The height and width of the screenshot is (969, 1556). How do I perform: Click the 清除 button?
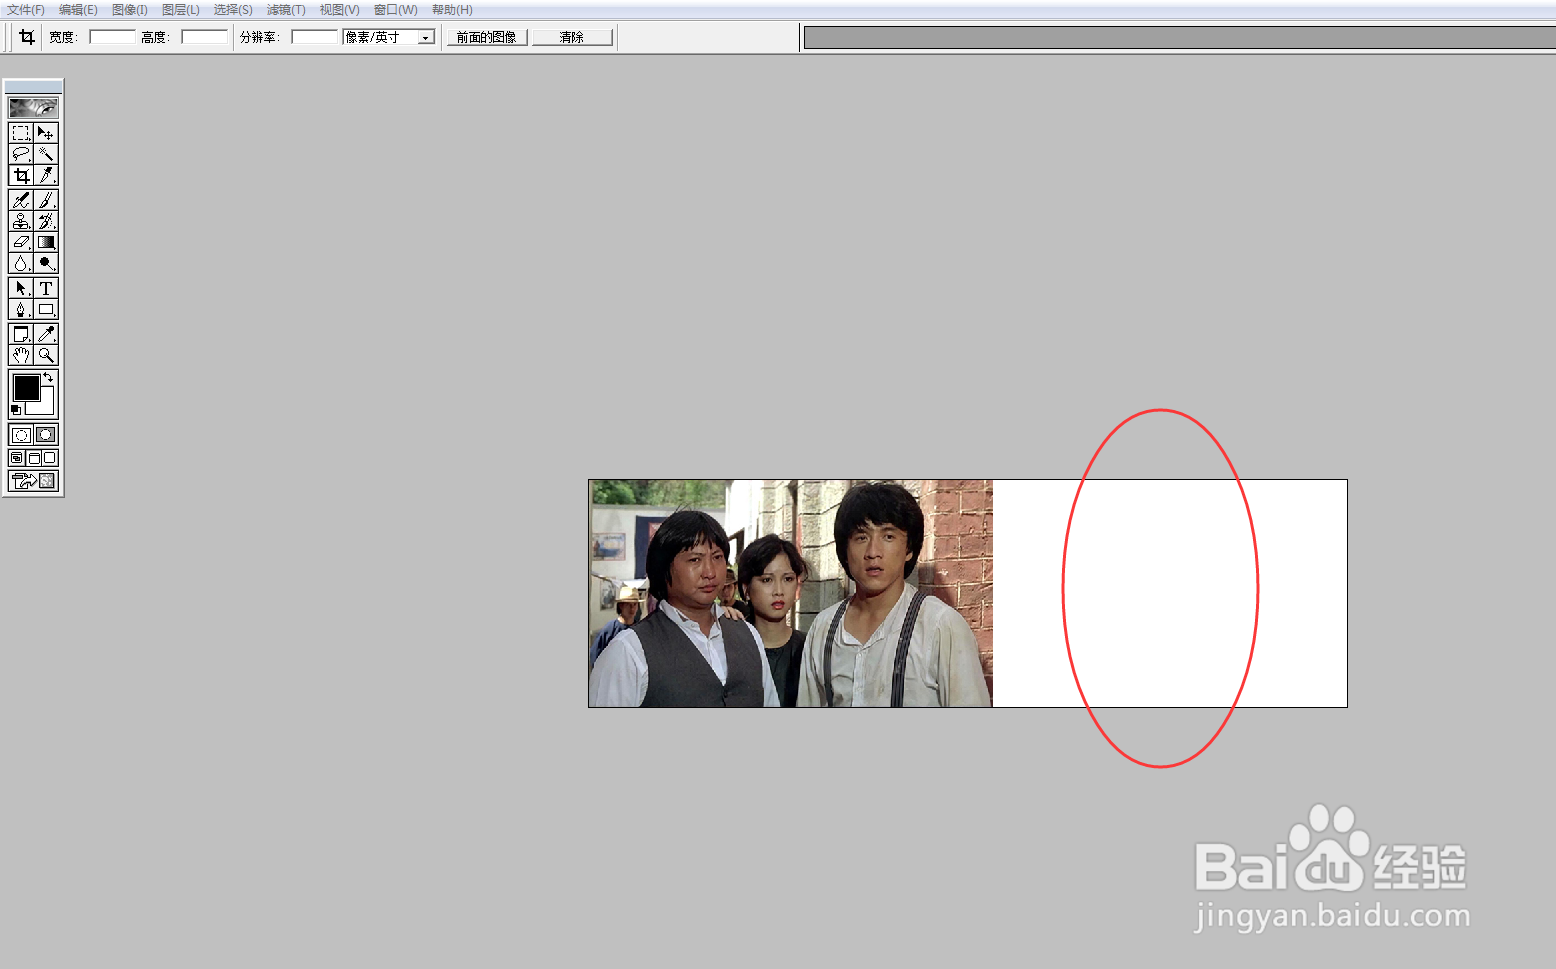(x=572, y=37)
